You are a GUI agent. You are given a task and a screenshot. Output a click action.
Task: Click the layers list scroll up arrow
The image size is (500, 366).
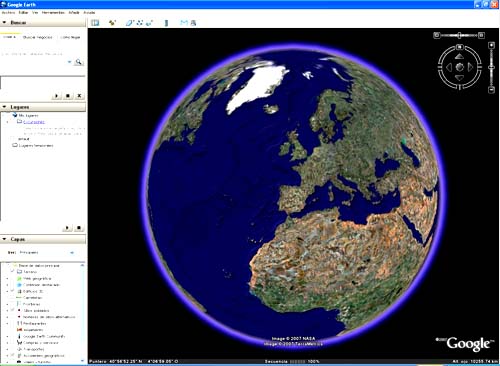point(82,265)
